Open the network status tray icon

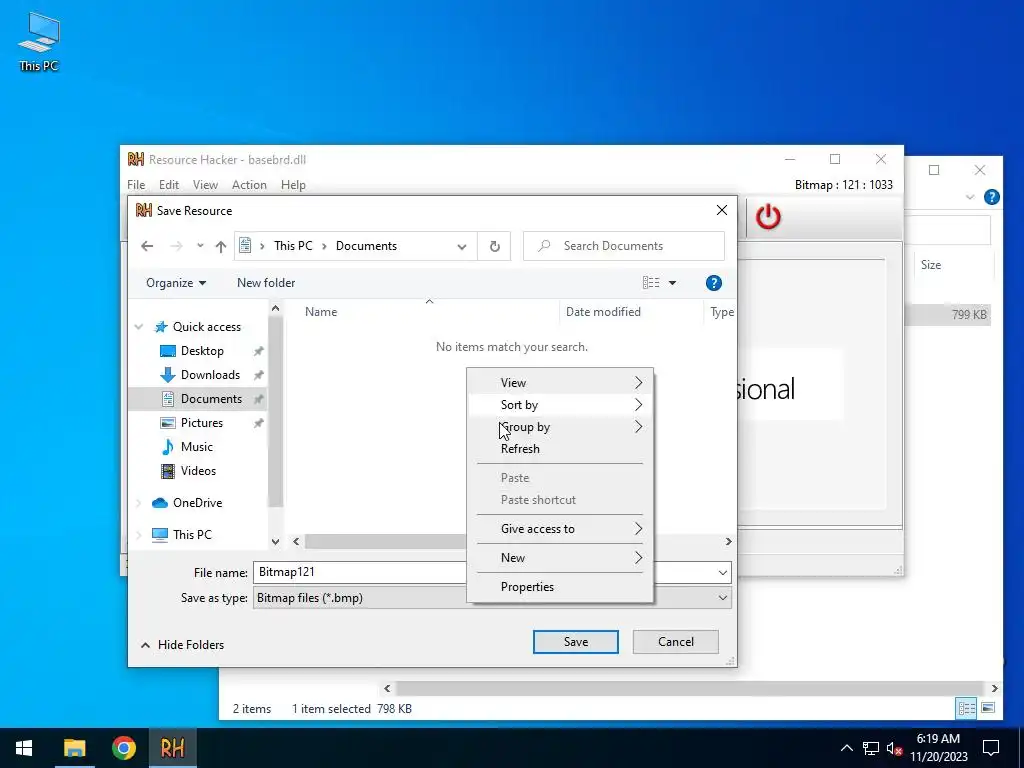coord(871,748)
